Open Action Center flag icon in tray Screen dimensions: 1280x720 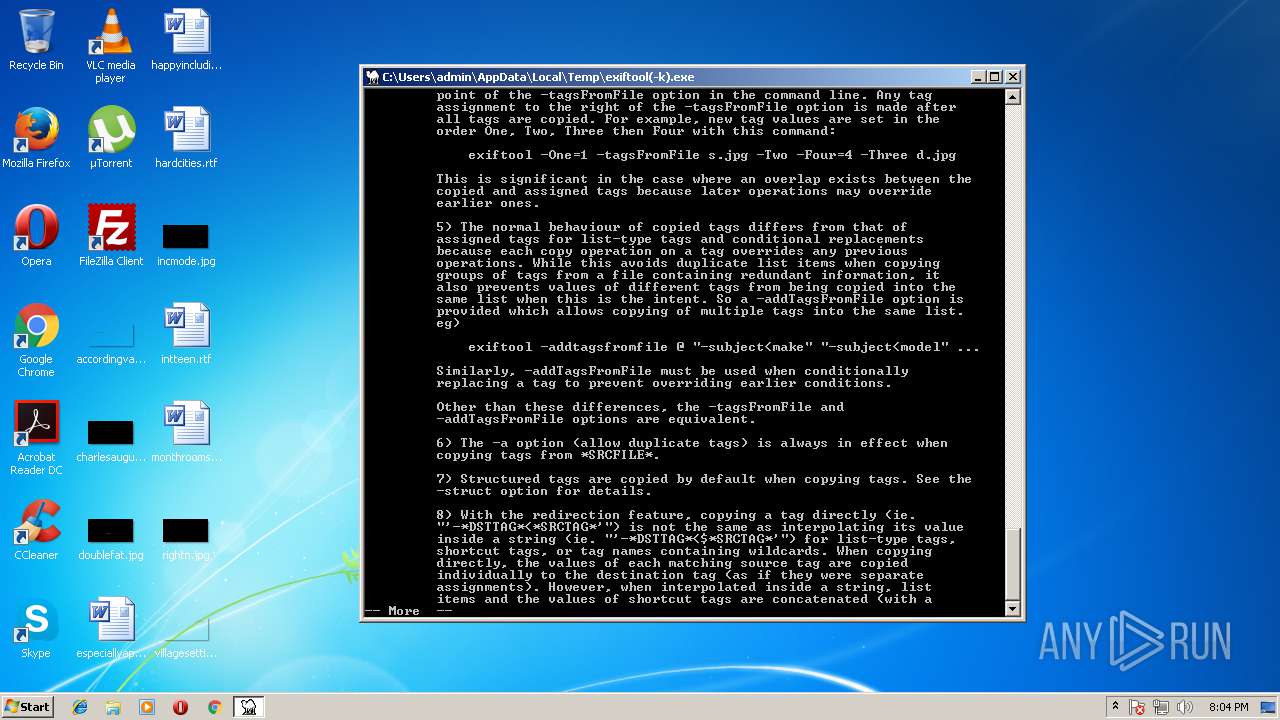[1137, 707]
